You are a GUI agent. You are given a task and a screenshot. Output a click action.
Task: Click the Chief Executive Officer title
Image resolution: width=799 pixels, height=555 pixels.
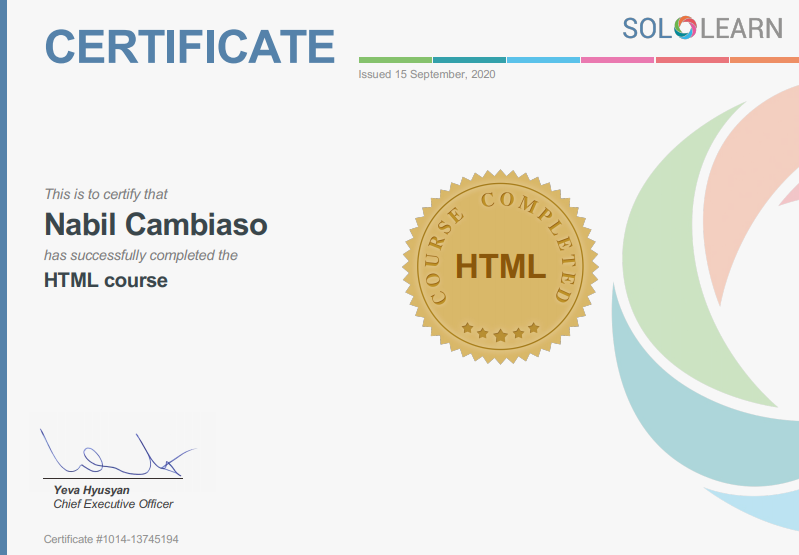[113, 504]
